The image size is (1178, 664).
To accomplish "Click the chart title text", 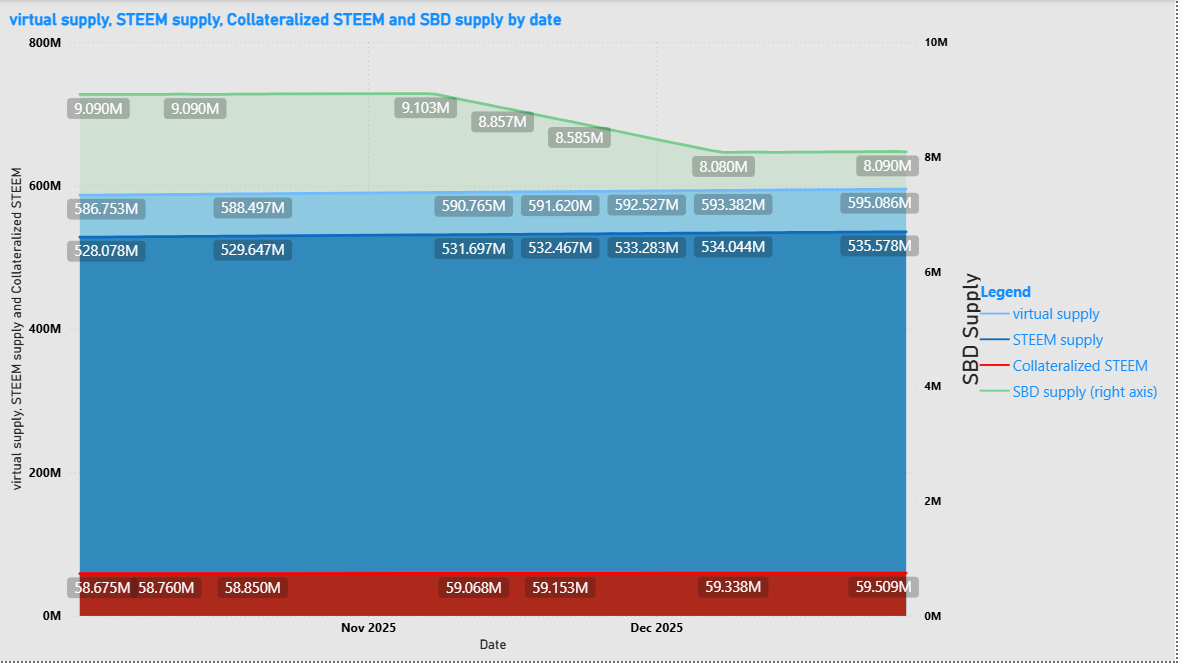I will 285,20.
